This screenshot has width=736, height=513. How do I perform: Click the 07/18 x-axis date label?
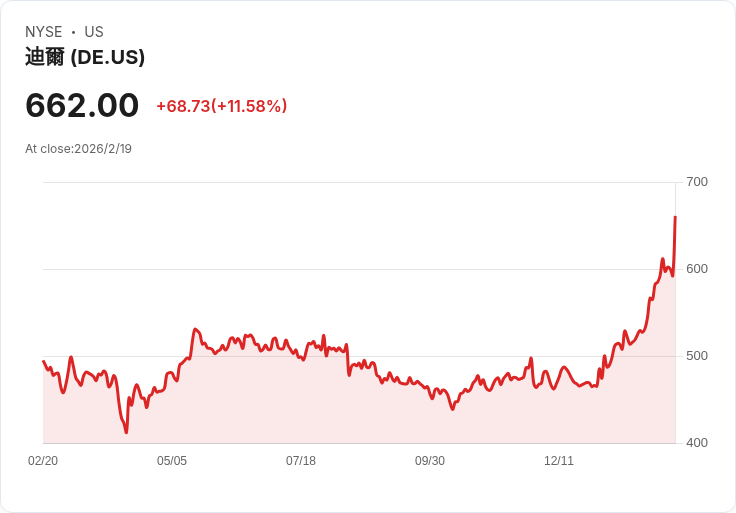point(301,461)
